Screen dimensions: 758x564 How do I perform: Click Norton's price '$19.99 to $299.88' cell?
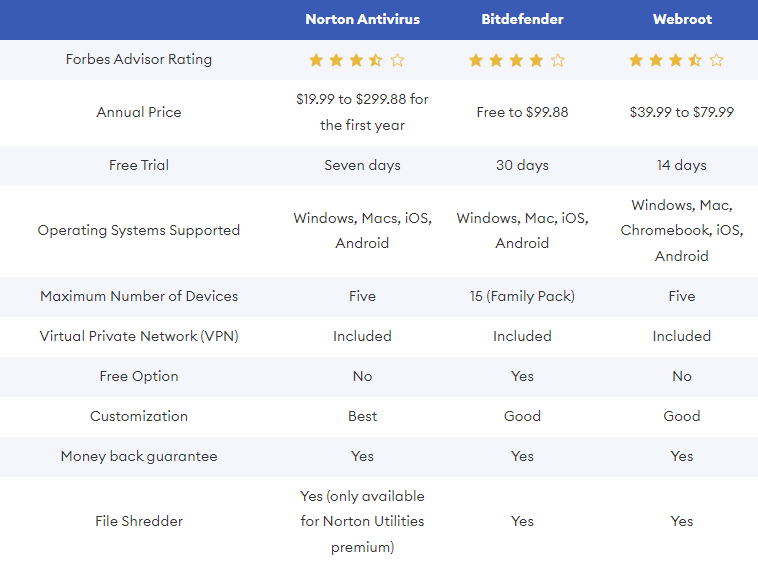[362, 112]
